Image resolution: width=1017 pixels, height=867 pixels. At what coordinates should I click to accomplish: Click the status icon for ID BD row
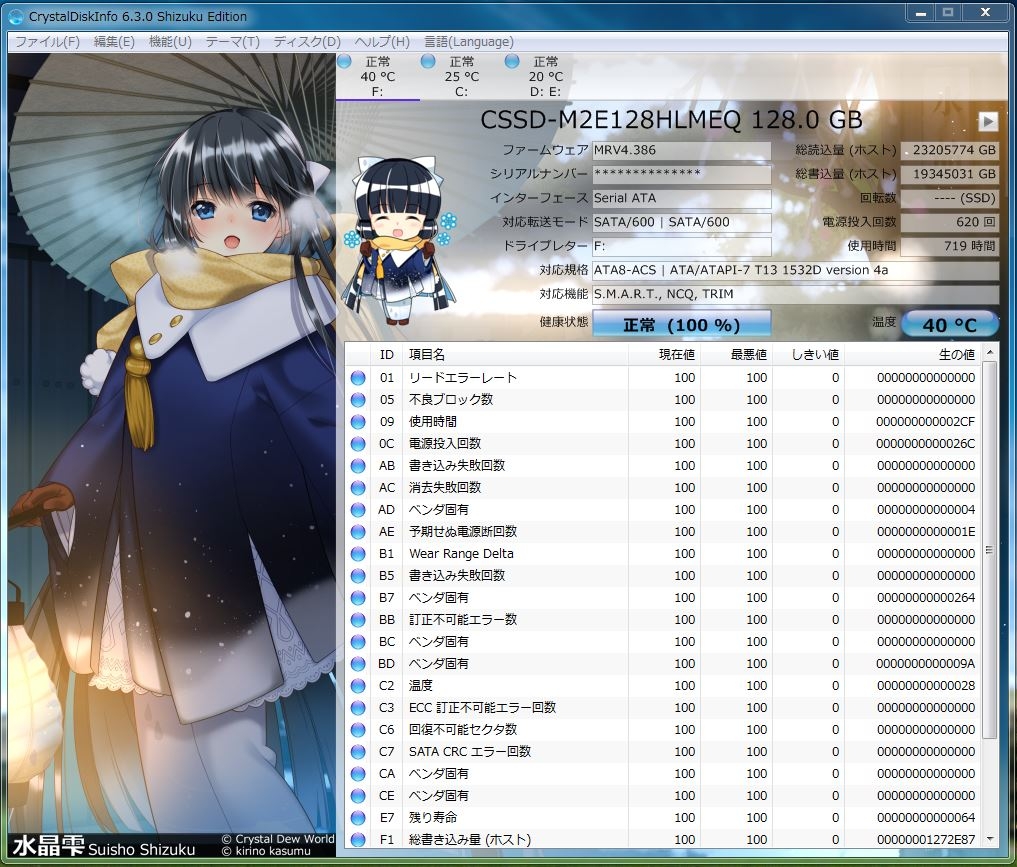[358, 664]
